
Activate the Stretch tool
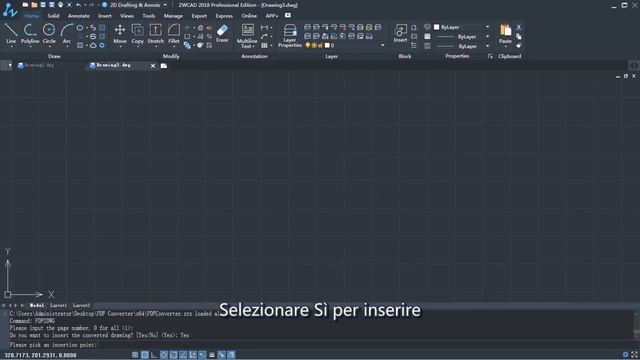pyautogui.click(x=156, y=33)
